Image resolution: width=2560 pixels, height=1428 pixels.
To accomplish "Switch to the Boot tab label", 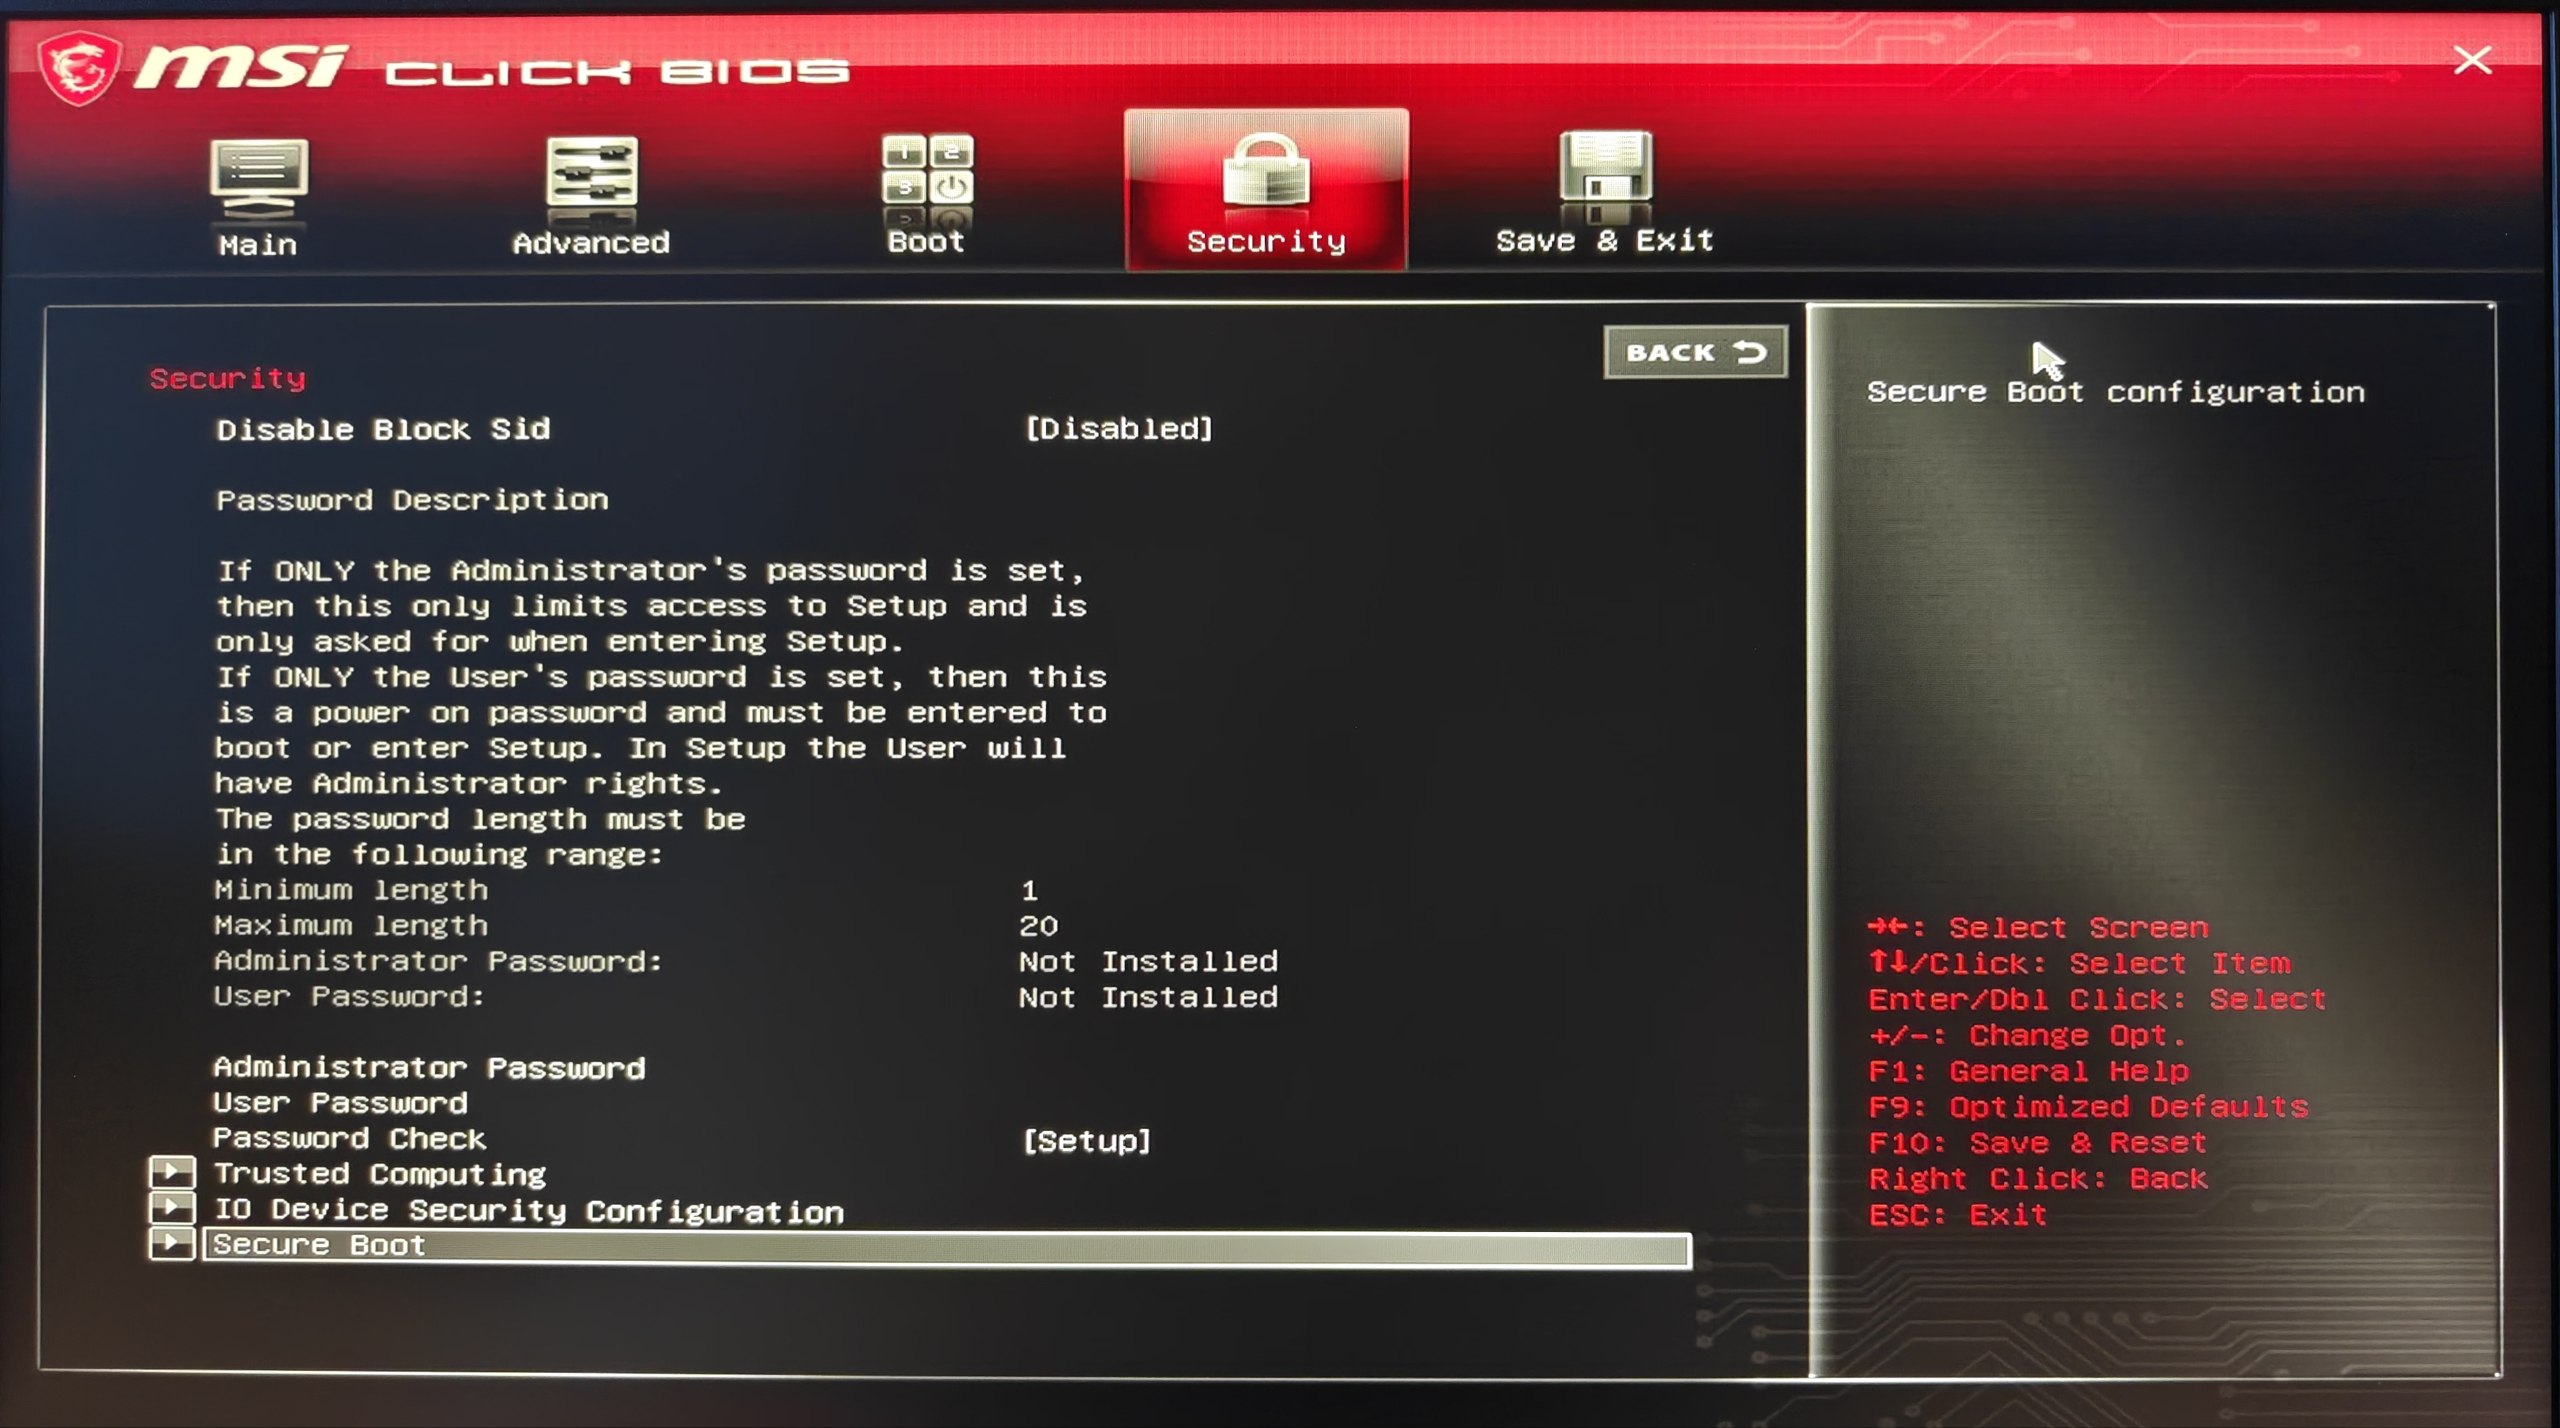I will 926,242.
